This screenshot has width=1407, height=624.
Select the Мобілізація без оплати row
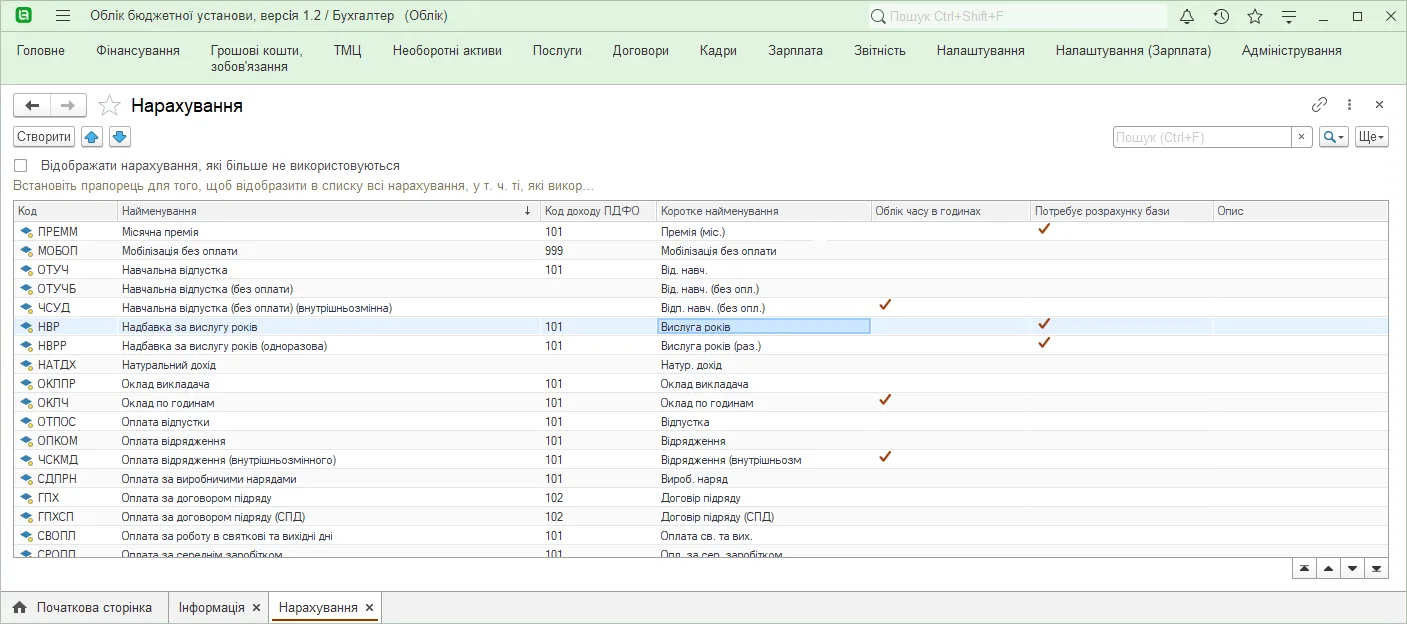700,251
